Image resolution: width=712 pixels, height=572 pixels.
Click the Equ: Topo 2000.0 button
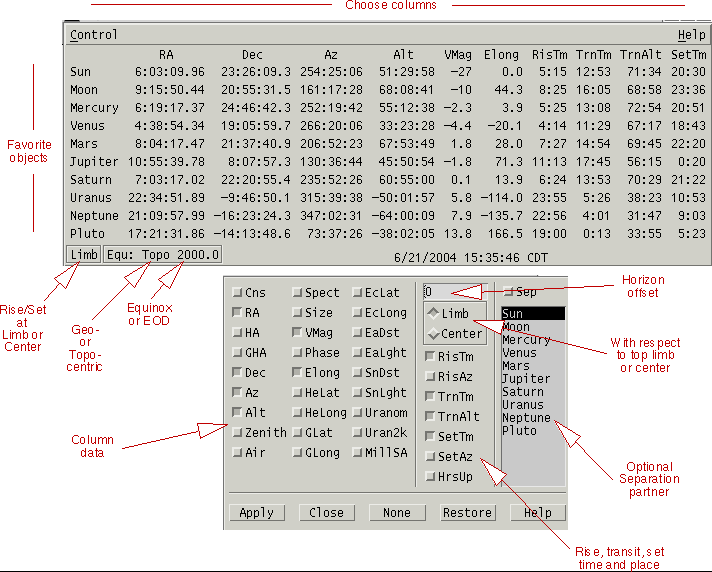pos(162,254)
